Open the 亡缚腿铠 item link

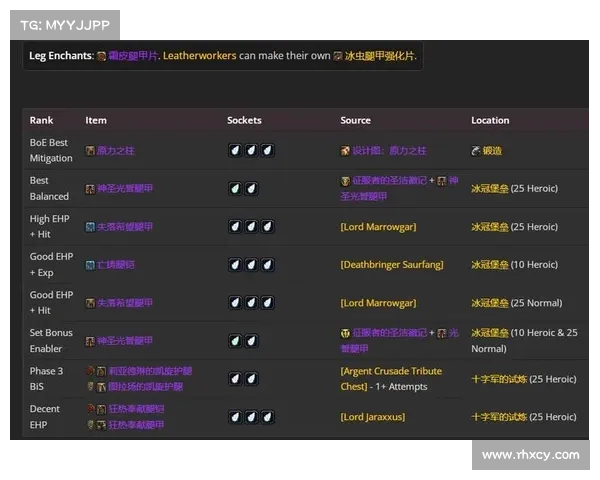pyautogui.click(x=116, y=264)
